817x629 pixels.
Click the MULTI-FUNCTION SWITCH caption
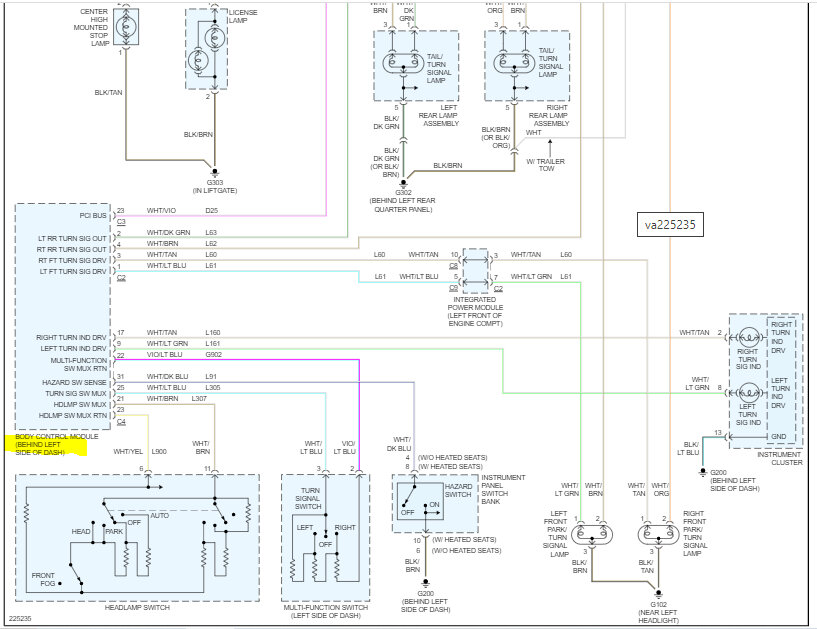point(326,611)
